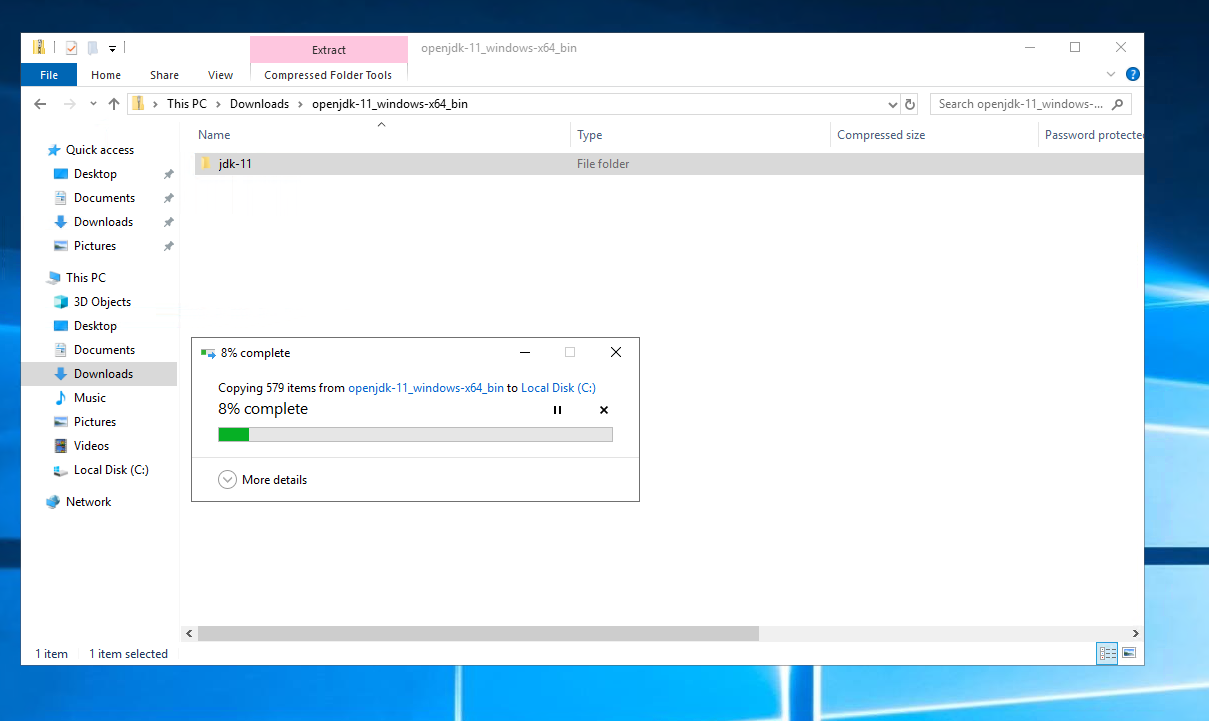Viewport: 1209px width, 721px height.
Task: Click the Forward navigation arrow
Action: pos(69,104)
